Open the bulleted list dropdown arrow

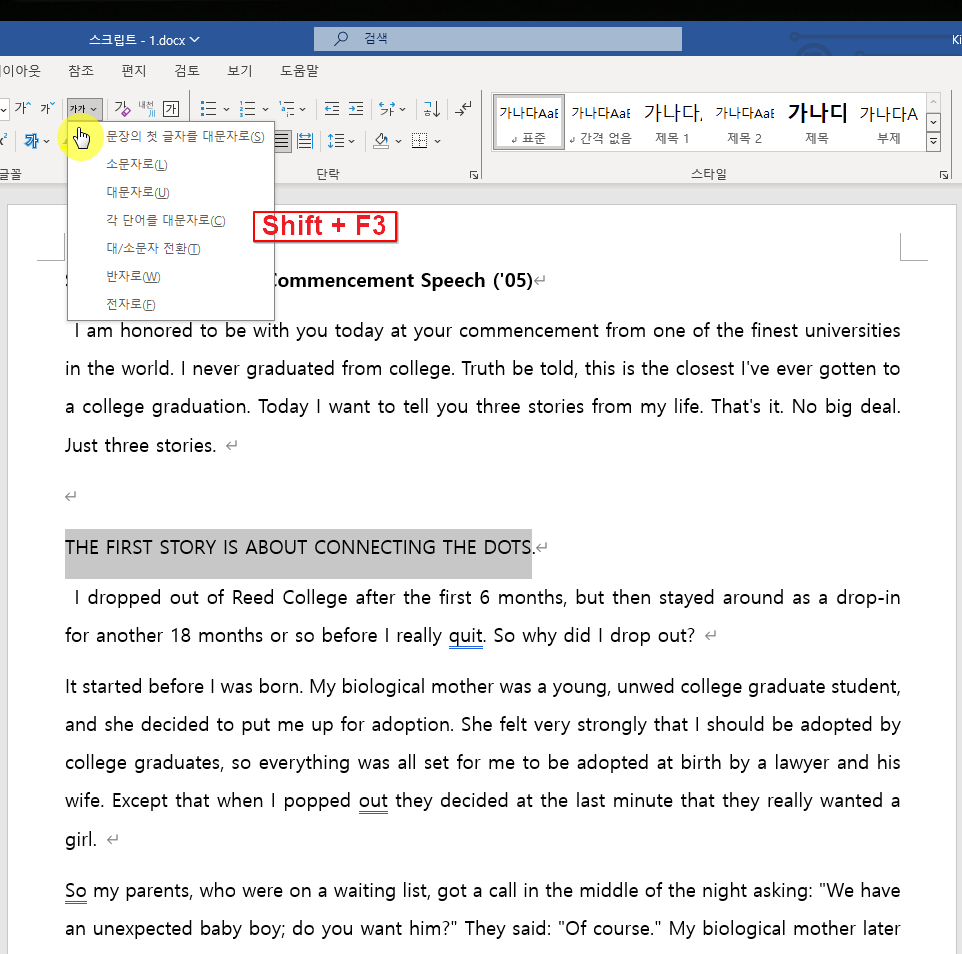pos(226,109)
